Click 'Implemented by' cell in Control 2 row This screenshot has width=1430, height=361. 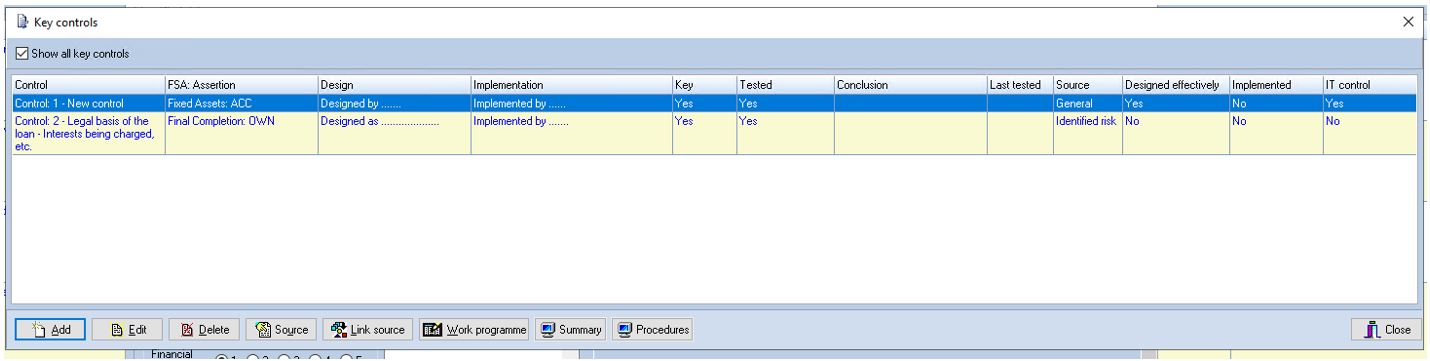click(x=571, y=133)
